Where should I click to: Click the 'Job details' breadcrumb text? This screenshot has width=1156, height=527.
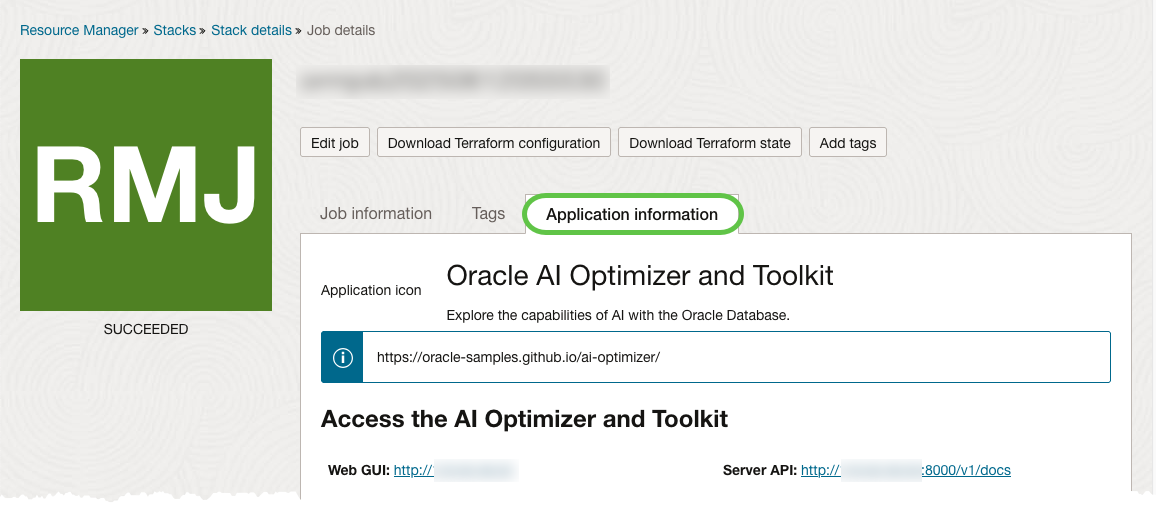[x=341, y=30]
